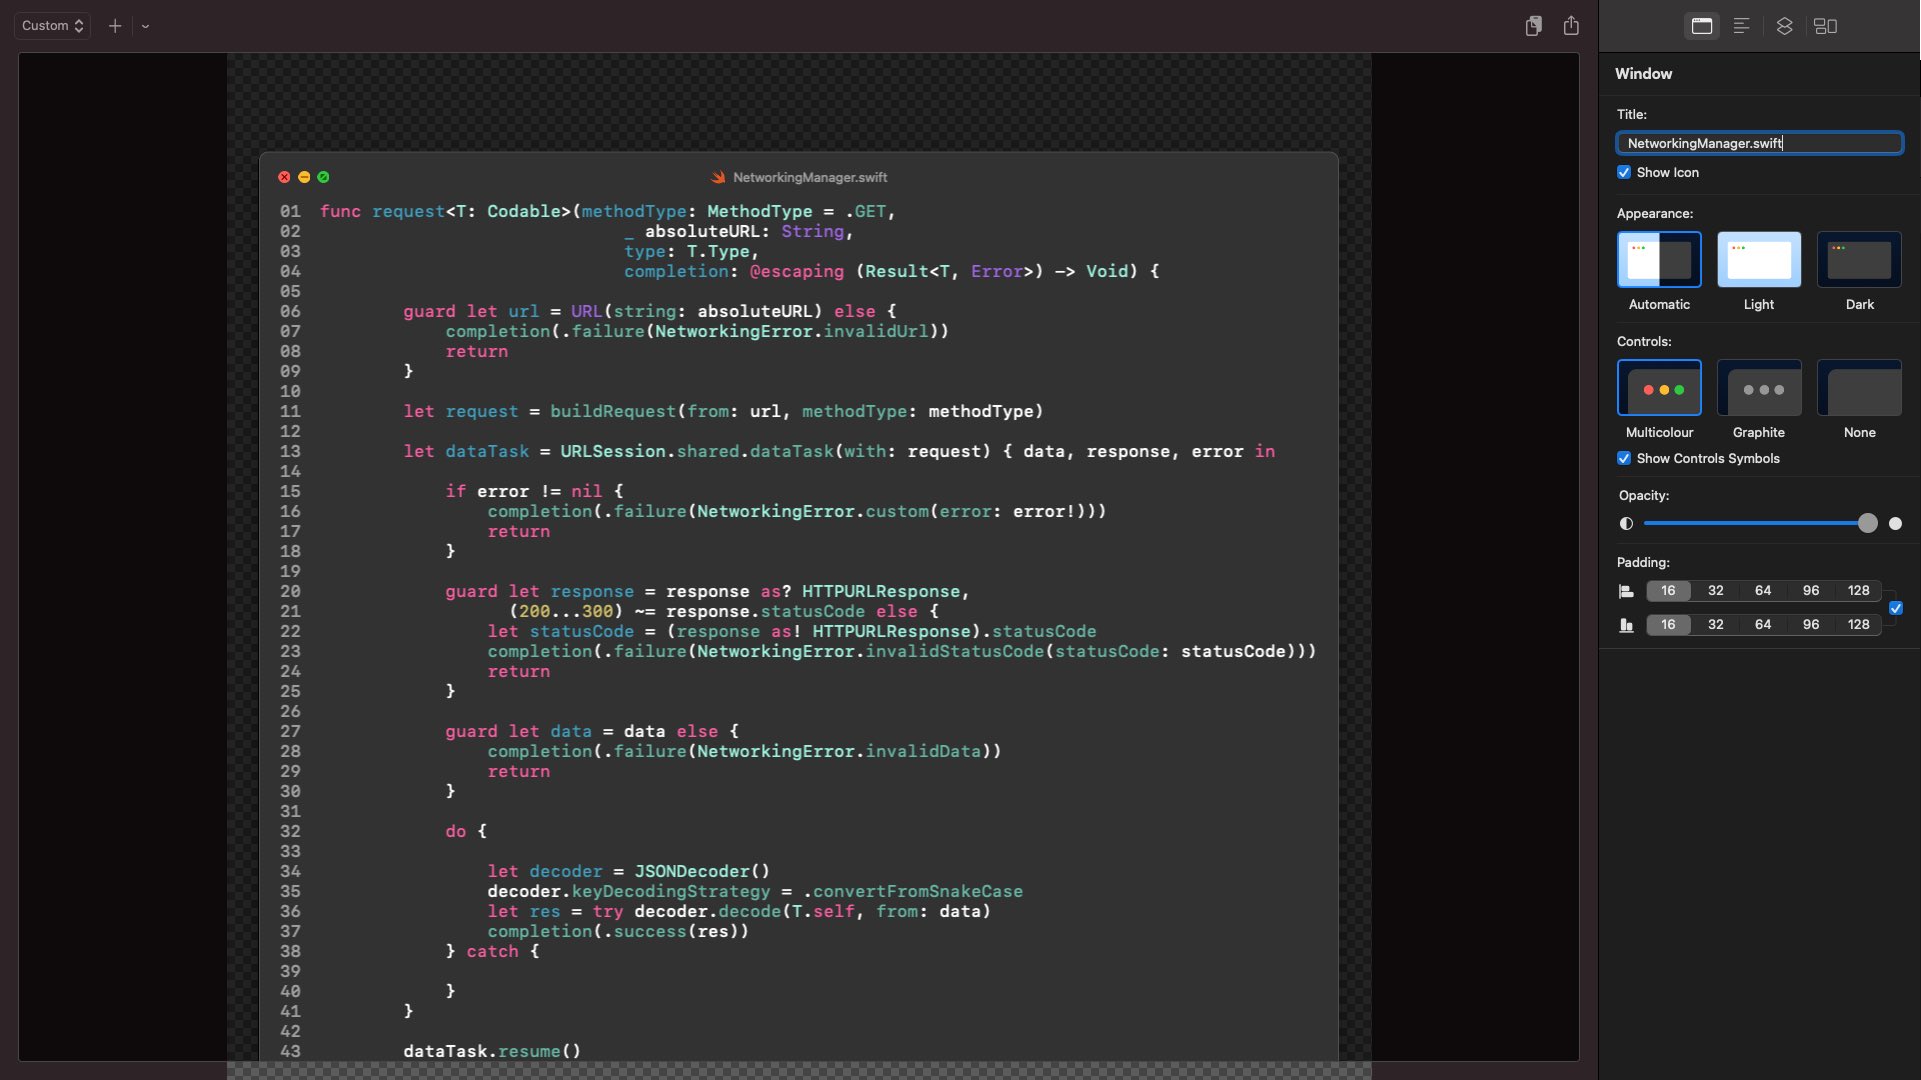Toggle the Show Icon checkbox
The width and height of the screenshot is (1921, 1080).
tap(1624, 172)
